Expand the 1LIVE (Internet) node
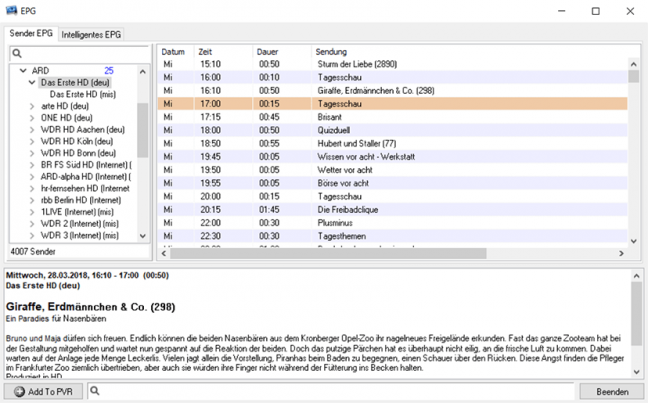 tap(32, 212)
